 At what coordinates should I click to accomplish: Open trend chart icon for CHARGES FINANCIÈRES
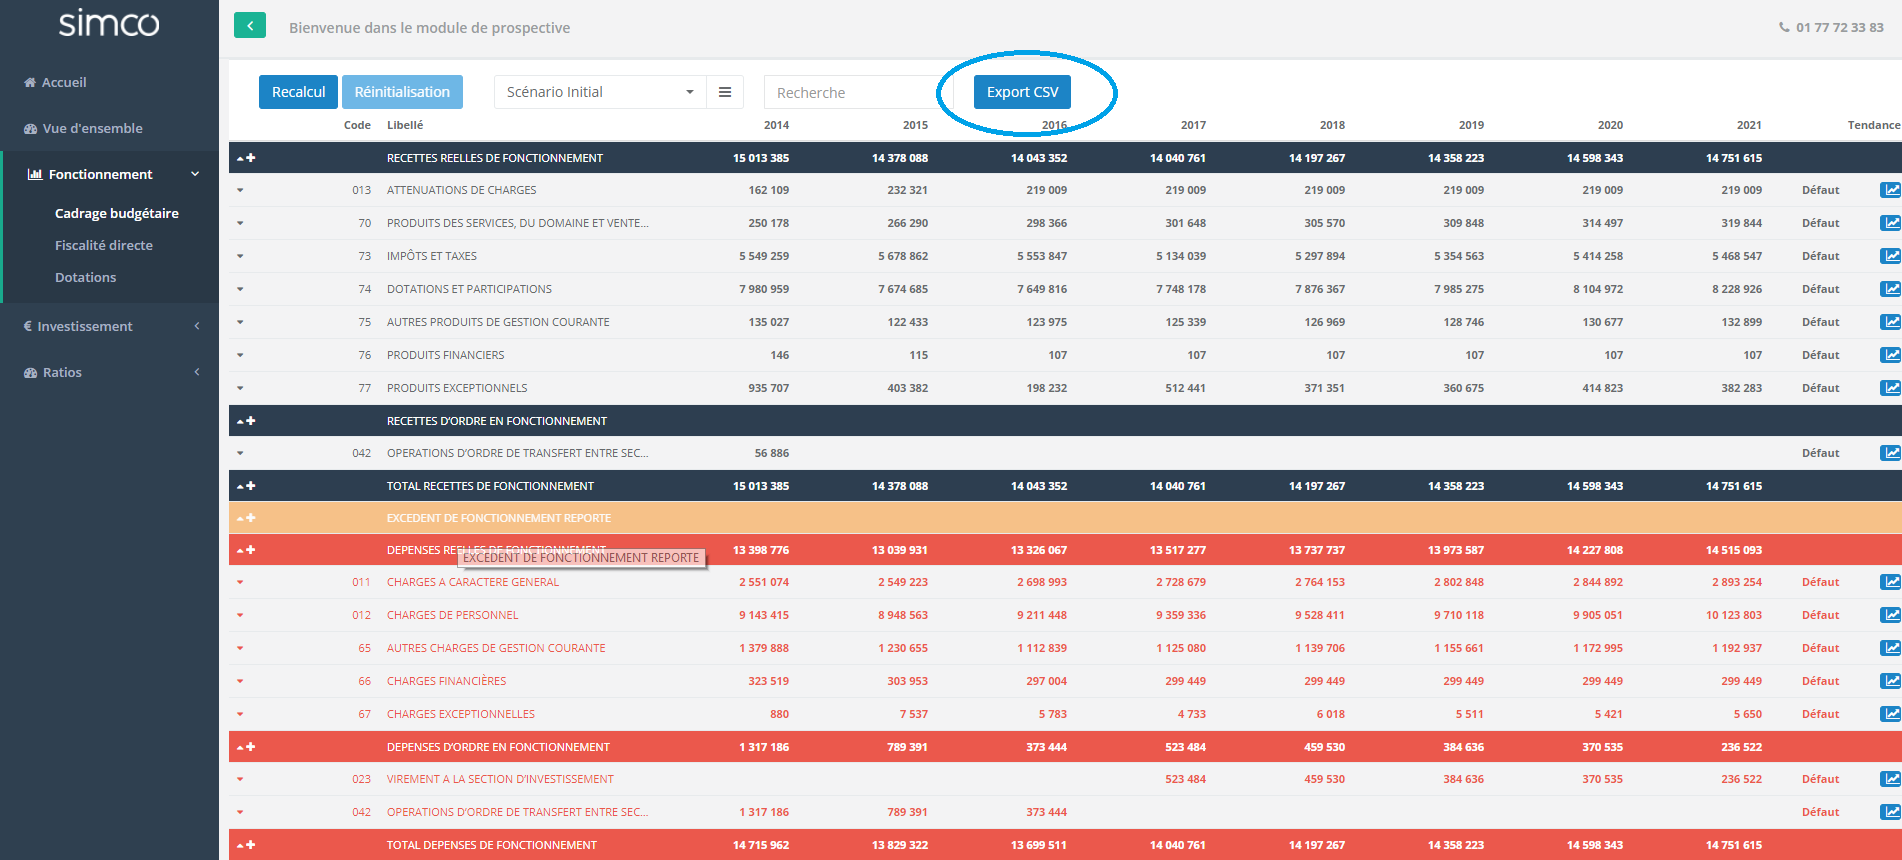(x=1889, y=681)
